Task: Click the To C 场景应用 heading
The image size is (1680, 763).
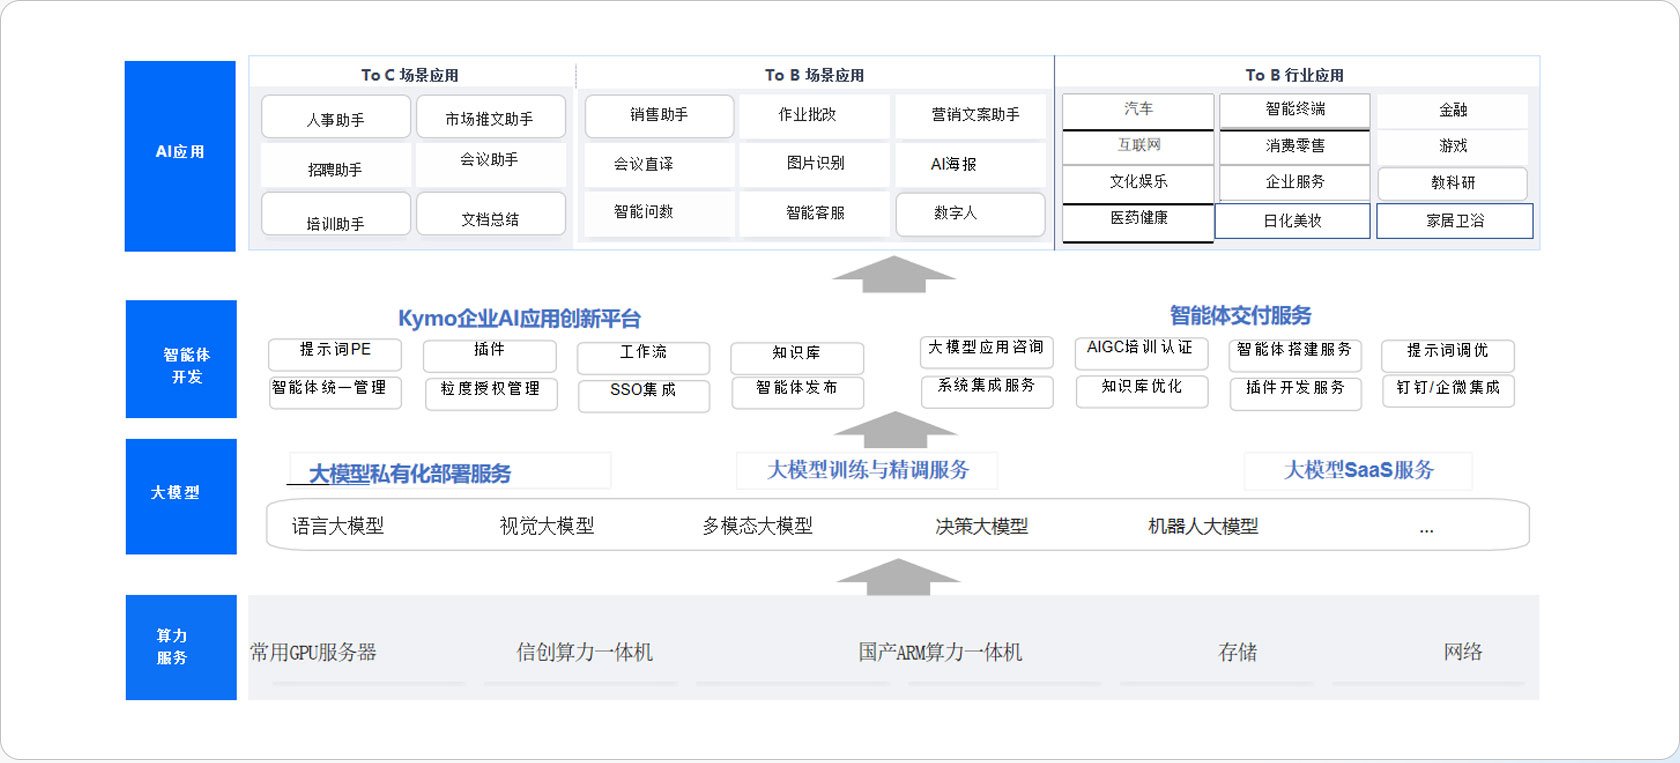Action: pos(410,75)
